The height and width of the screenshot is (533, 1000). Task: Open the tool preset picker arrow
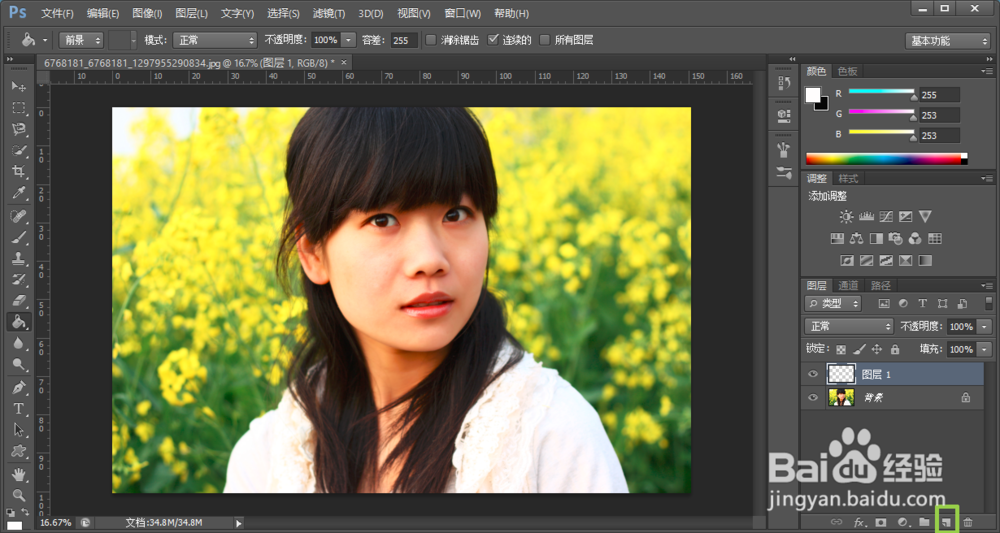click(45, 40)
